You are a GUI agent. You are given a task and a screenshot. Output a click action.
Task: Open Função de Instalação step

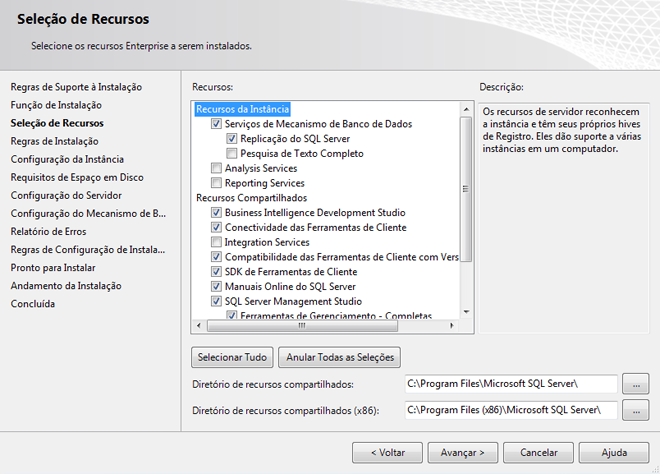56,105
